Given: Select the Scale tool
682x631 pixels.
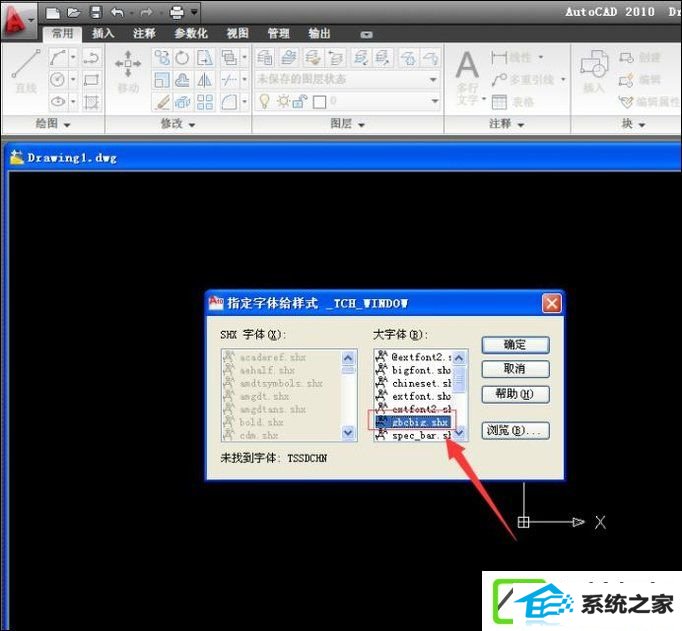Looking at the screenshot, I should [162, 80].
